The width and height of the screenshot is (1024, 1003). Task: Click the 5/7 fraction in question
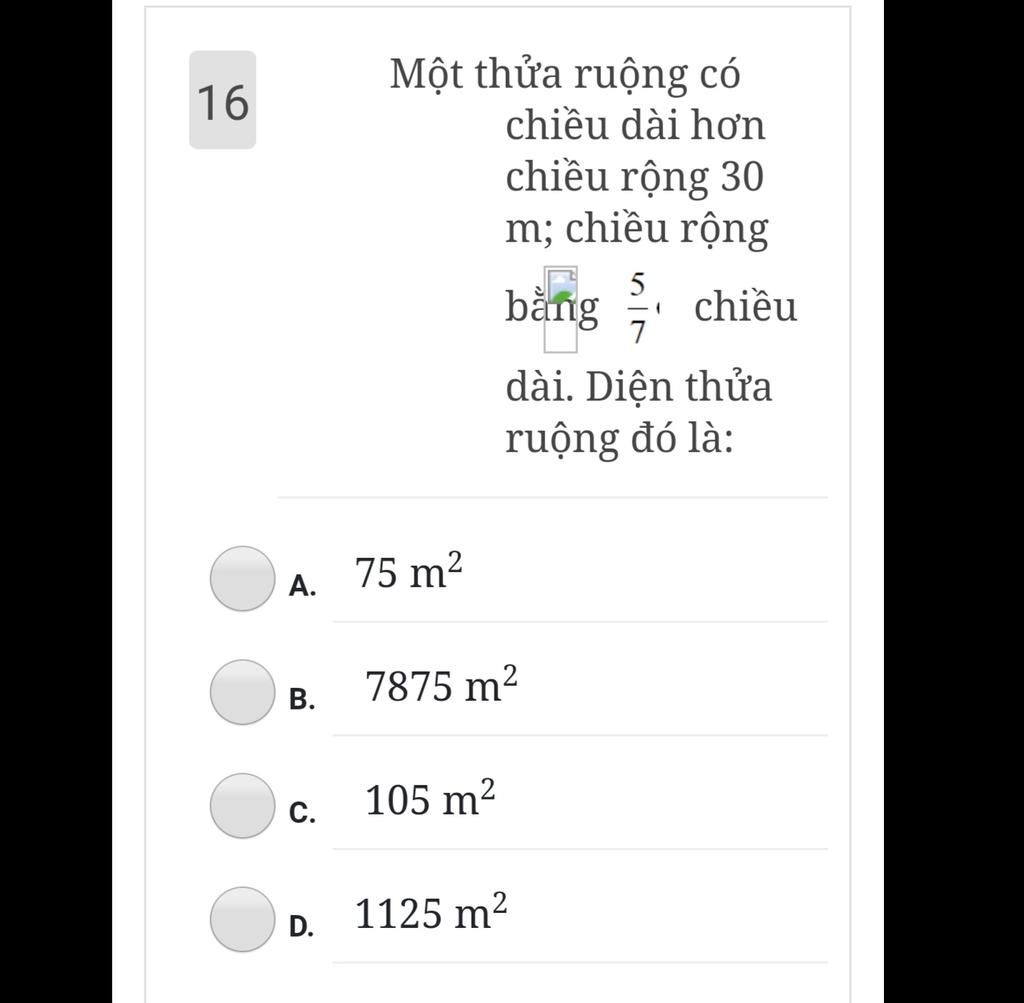(x=638, y=308)
